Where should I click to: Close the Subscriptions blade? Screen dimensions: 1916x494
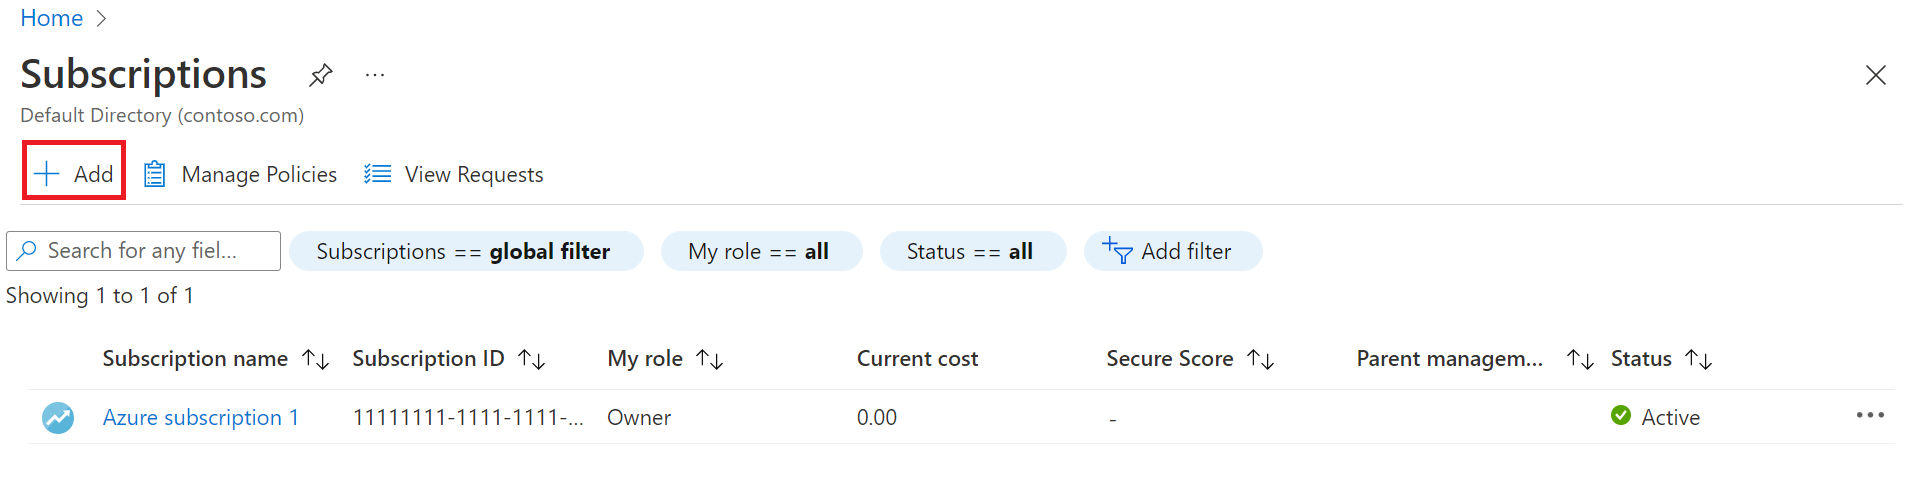click(x=1875, y=75)
